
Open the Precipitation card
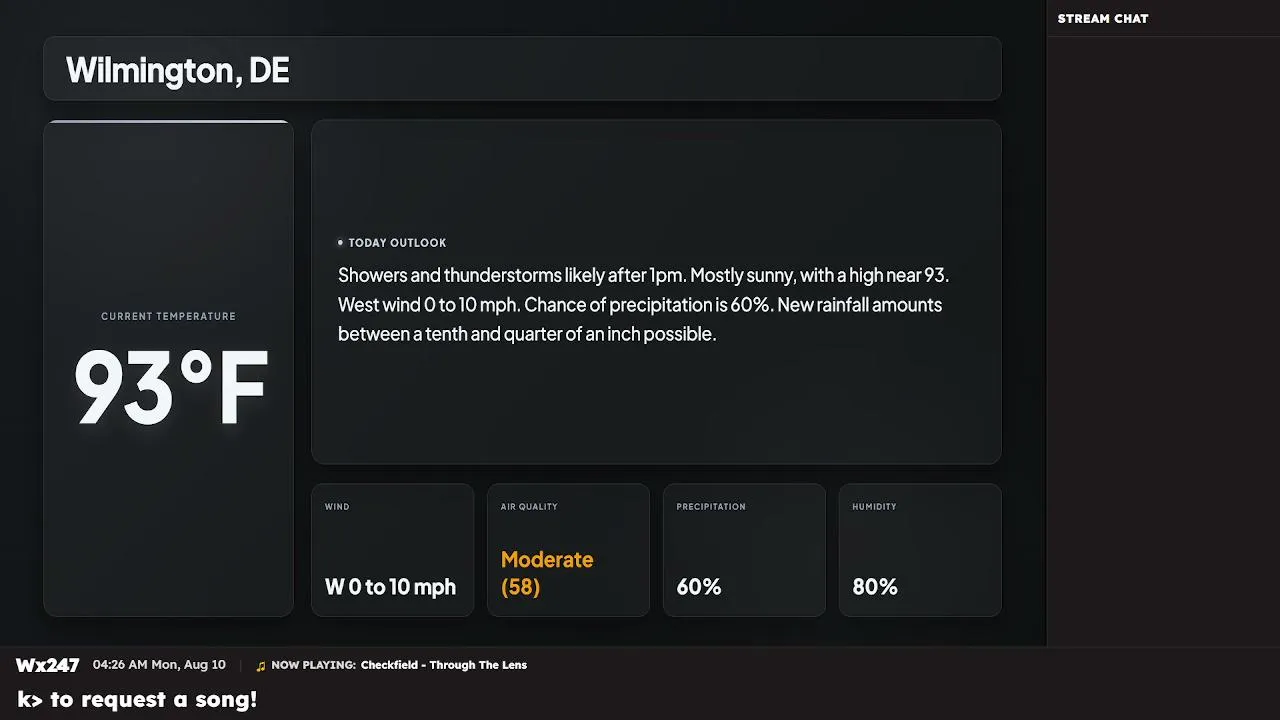tap(744, 550)
